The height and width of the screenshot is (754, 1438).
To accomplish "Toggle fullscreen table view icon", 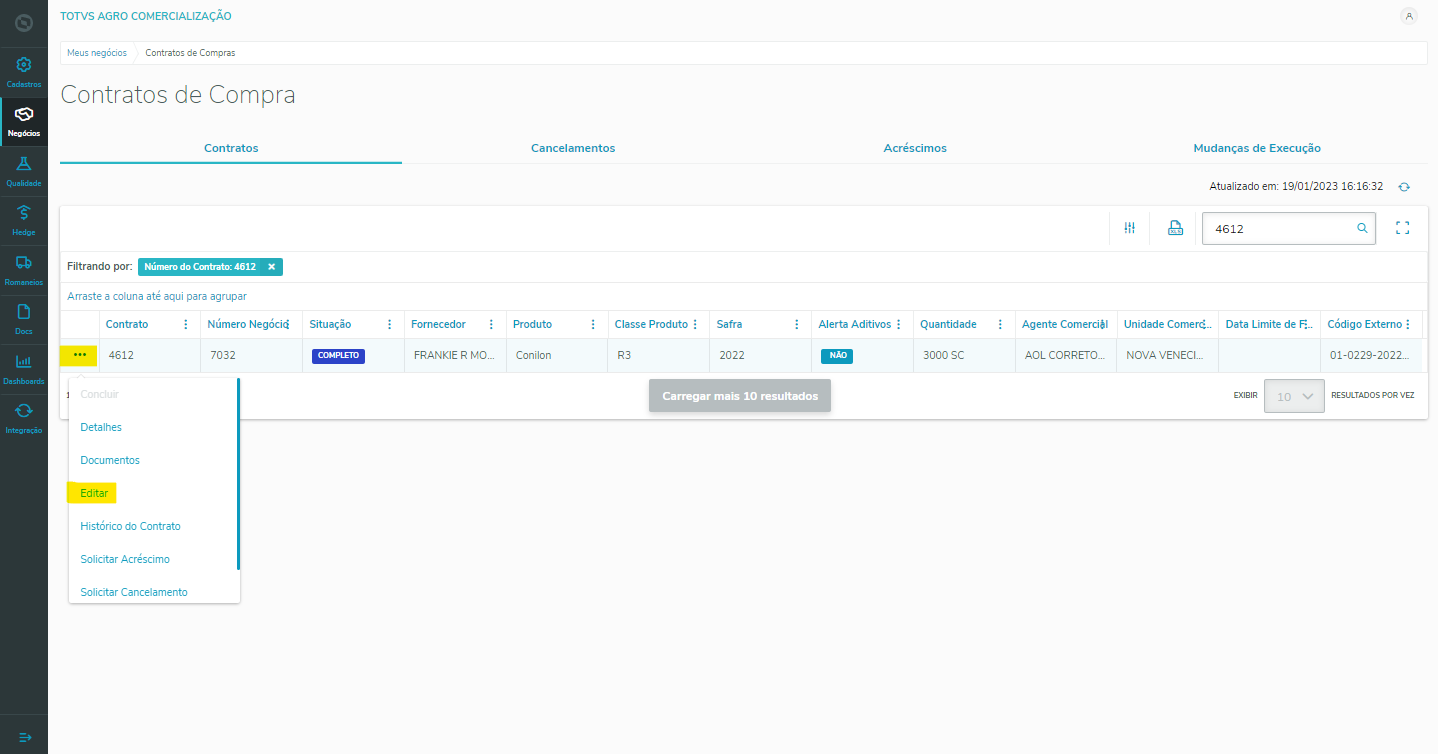I will 1402,228.
